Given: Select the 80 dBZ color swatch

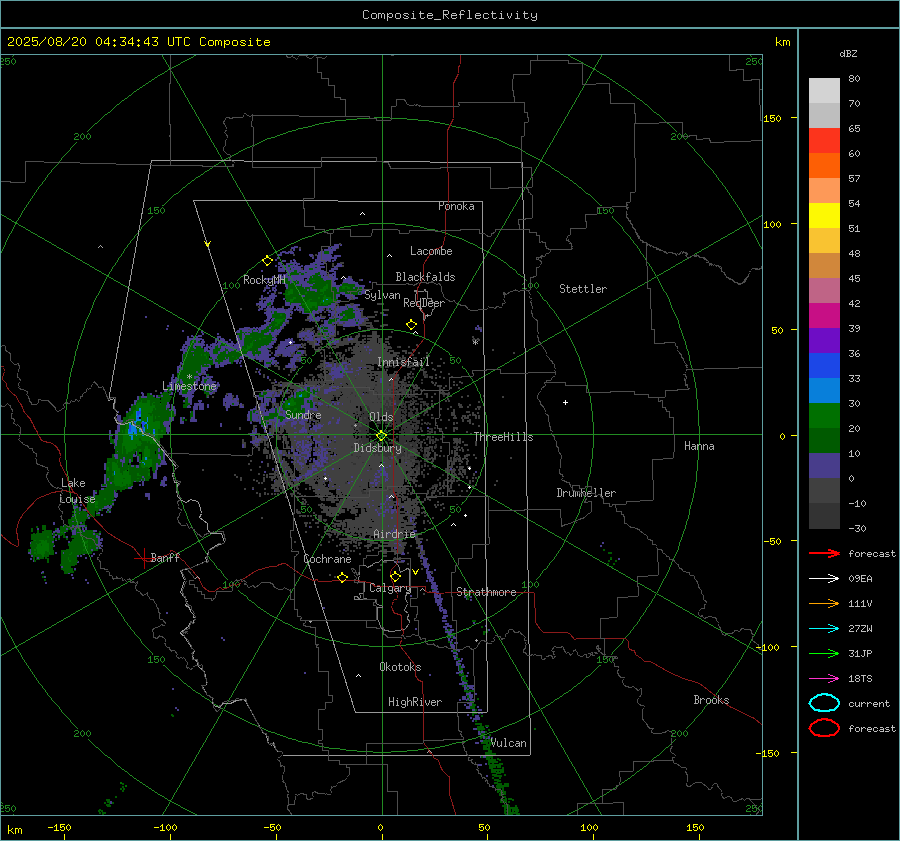Looking at the screenshot, I should point(824,91).
